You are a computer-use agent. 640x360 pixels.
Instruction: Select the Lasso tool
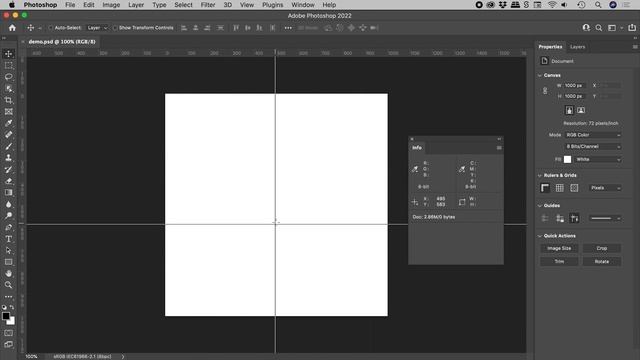tap(9, 77)
